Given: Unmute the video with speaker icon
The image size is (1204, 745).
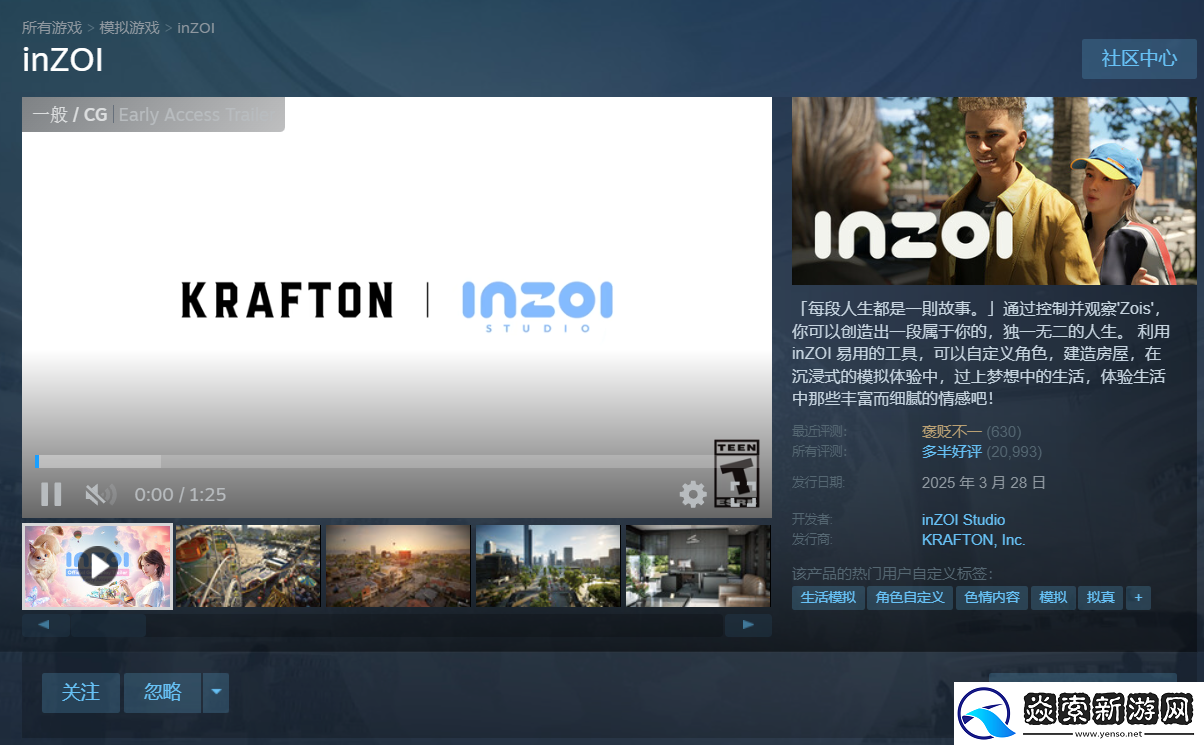Looking at the screenshot, I should [x=99, y=494].
